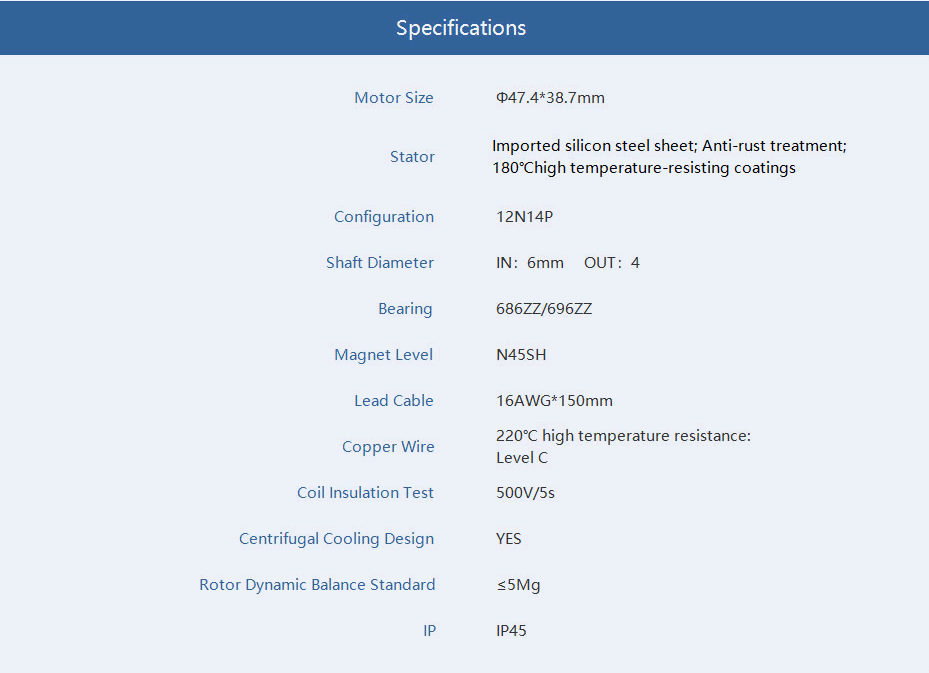Click the Specifications header title

pos(461,28)
